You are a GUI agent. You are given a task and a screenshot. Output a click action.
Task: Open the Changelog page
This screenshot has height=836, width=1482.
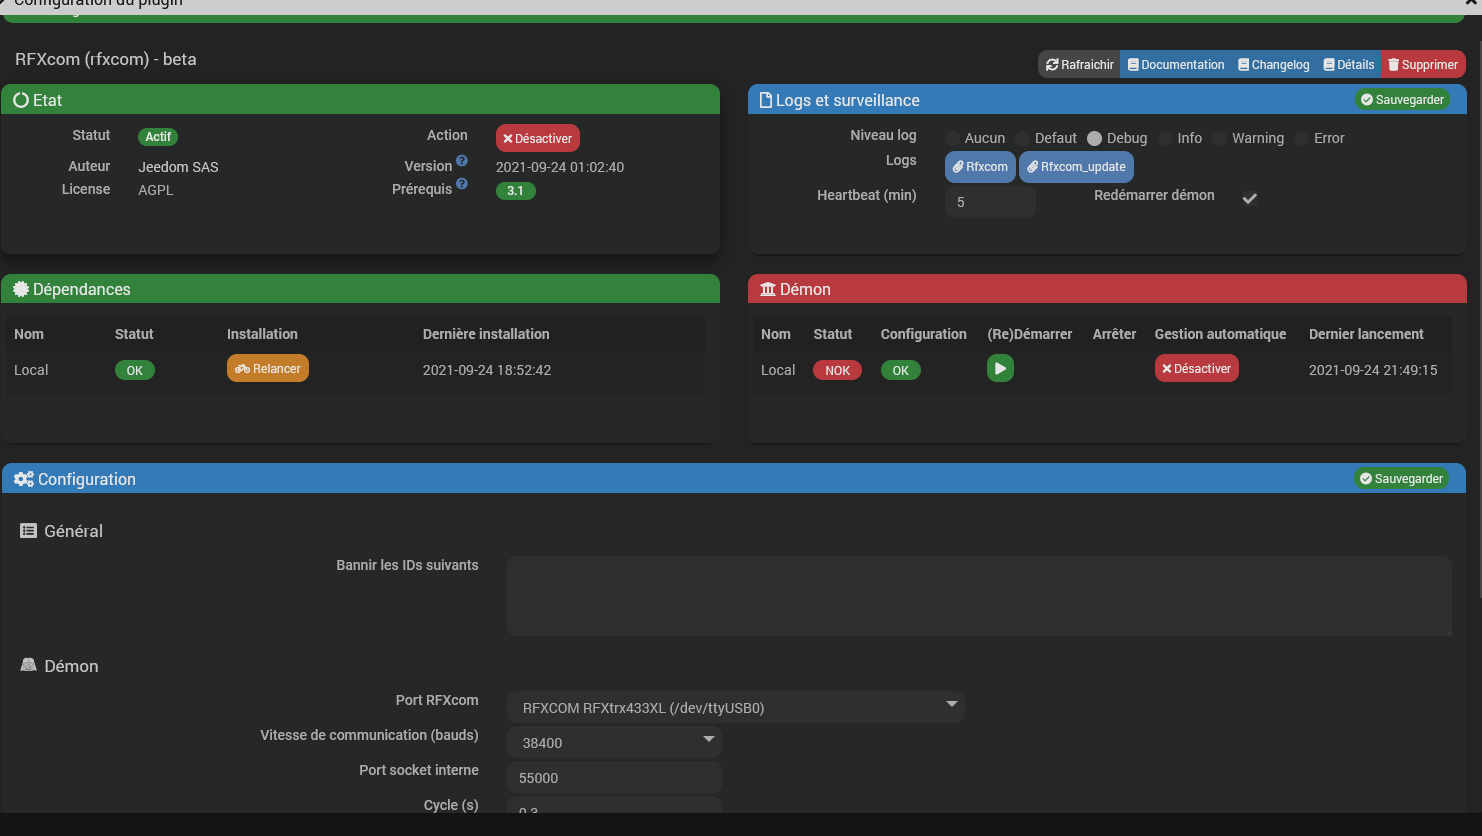click(1273, 64)
